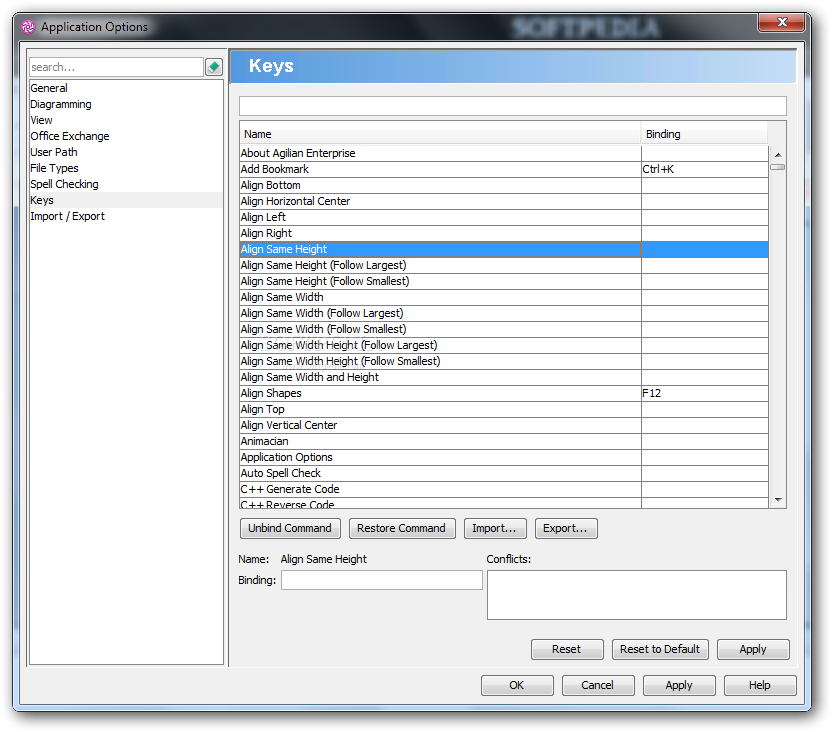Close the Application Options dialog
Image resolution: width=832 pixels, height=732 pixels.
point(781,22)
